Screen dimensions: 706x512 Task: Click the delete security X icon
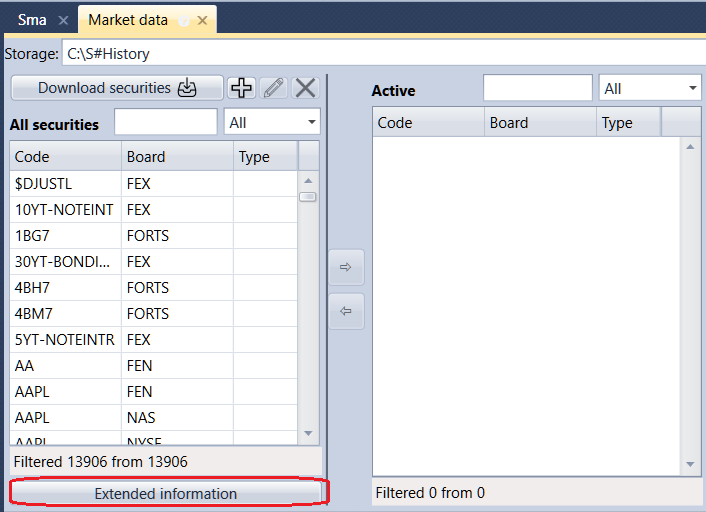click(x=306, y=88)
